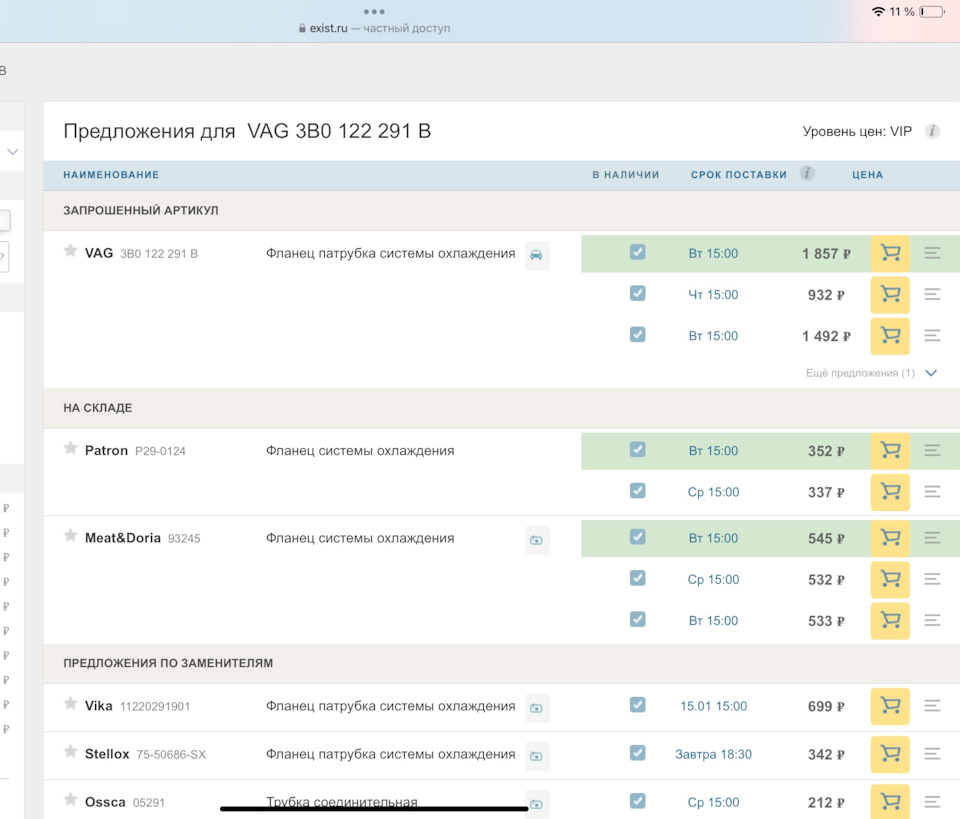
Task: Open details menu for 699 ₽ offer
Action: (932, 706)
